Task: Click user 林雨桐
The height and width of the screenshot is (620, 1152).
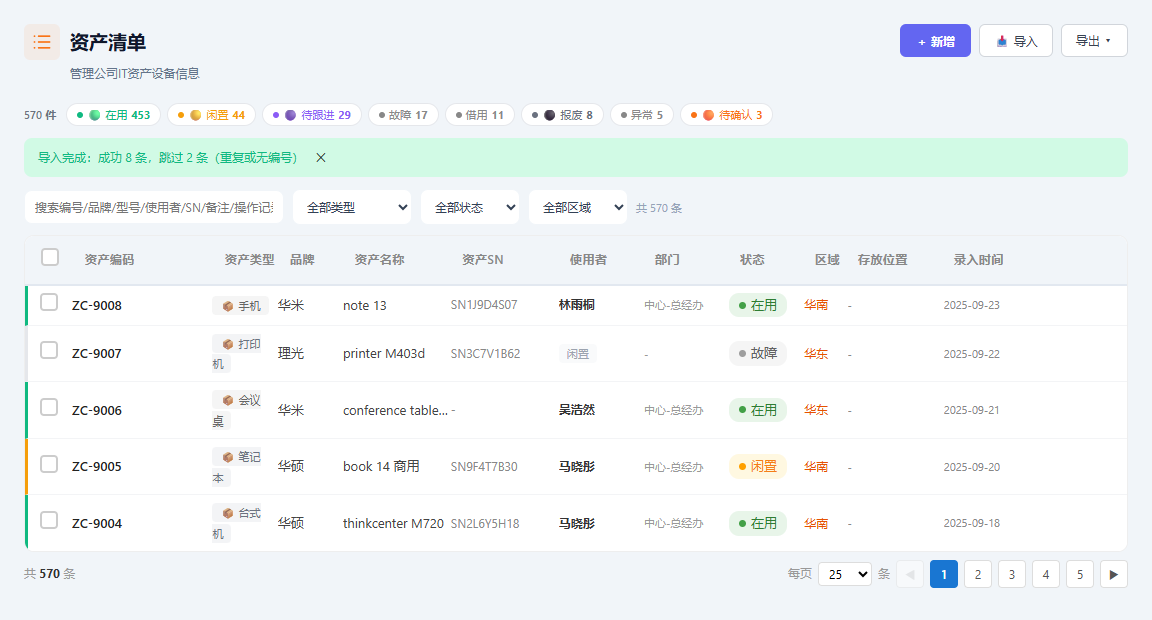Action: click(x=577, y=305)
